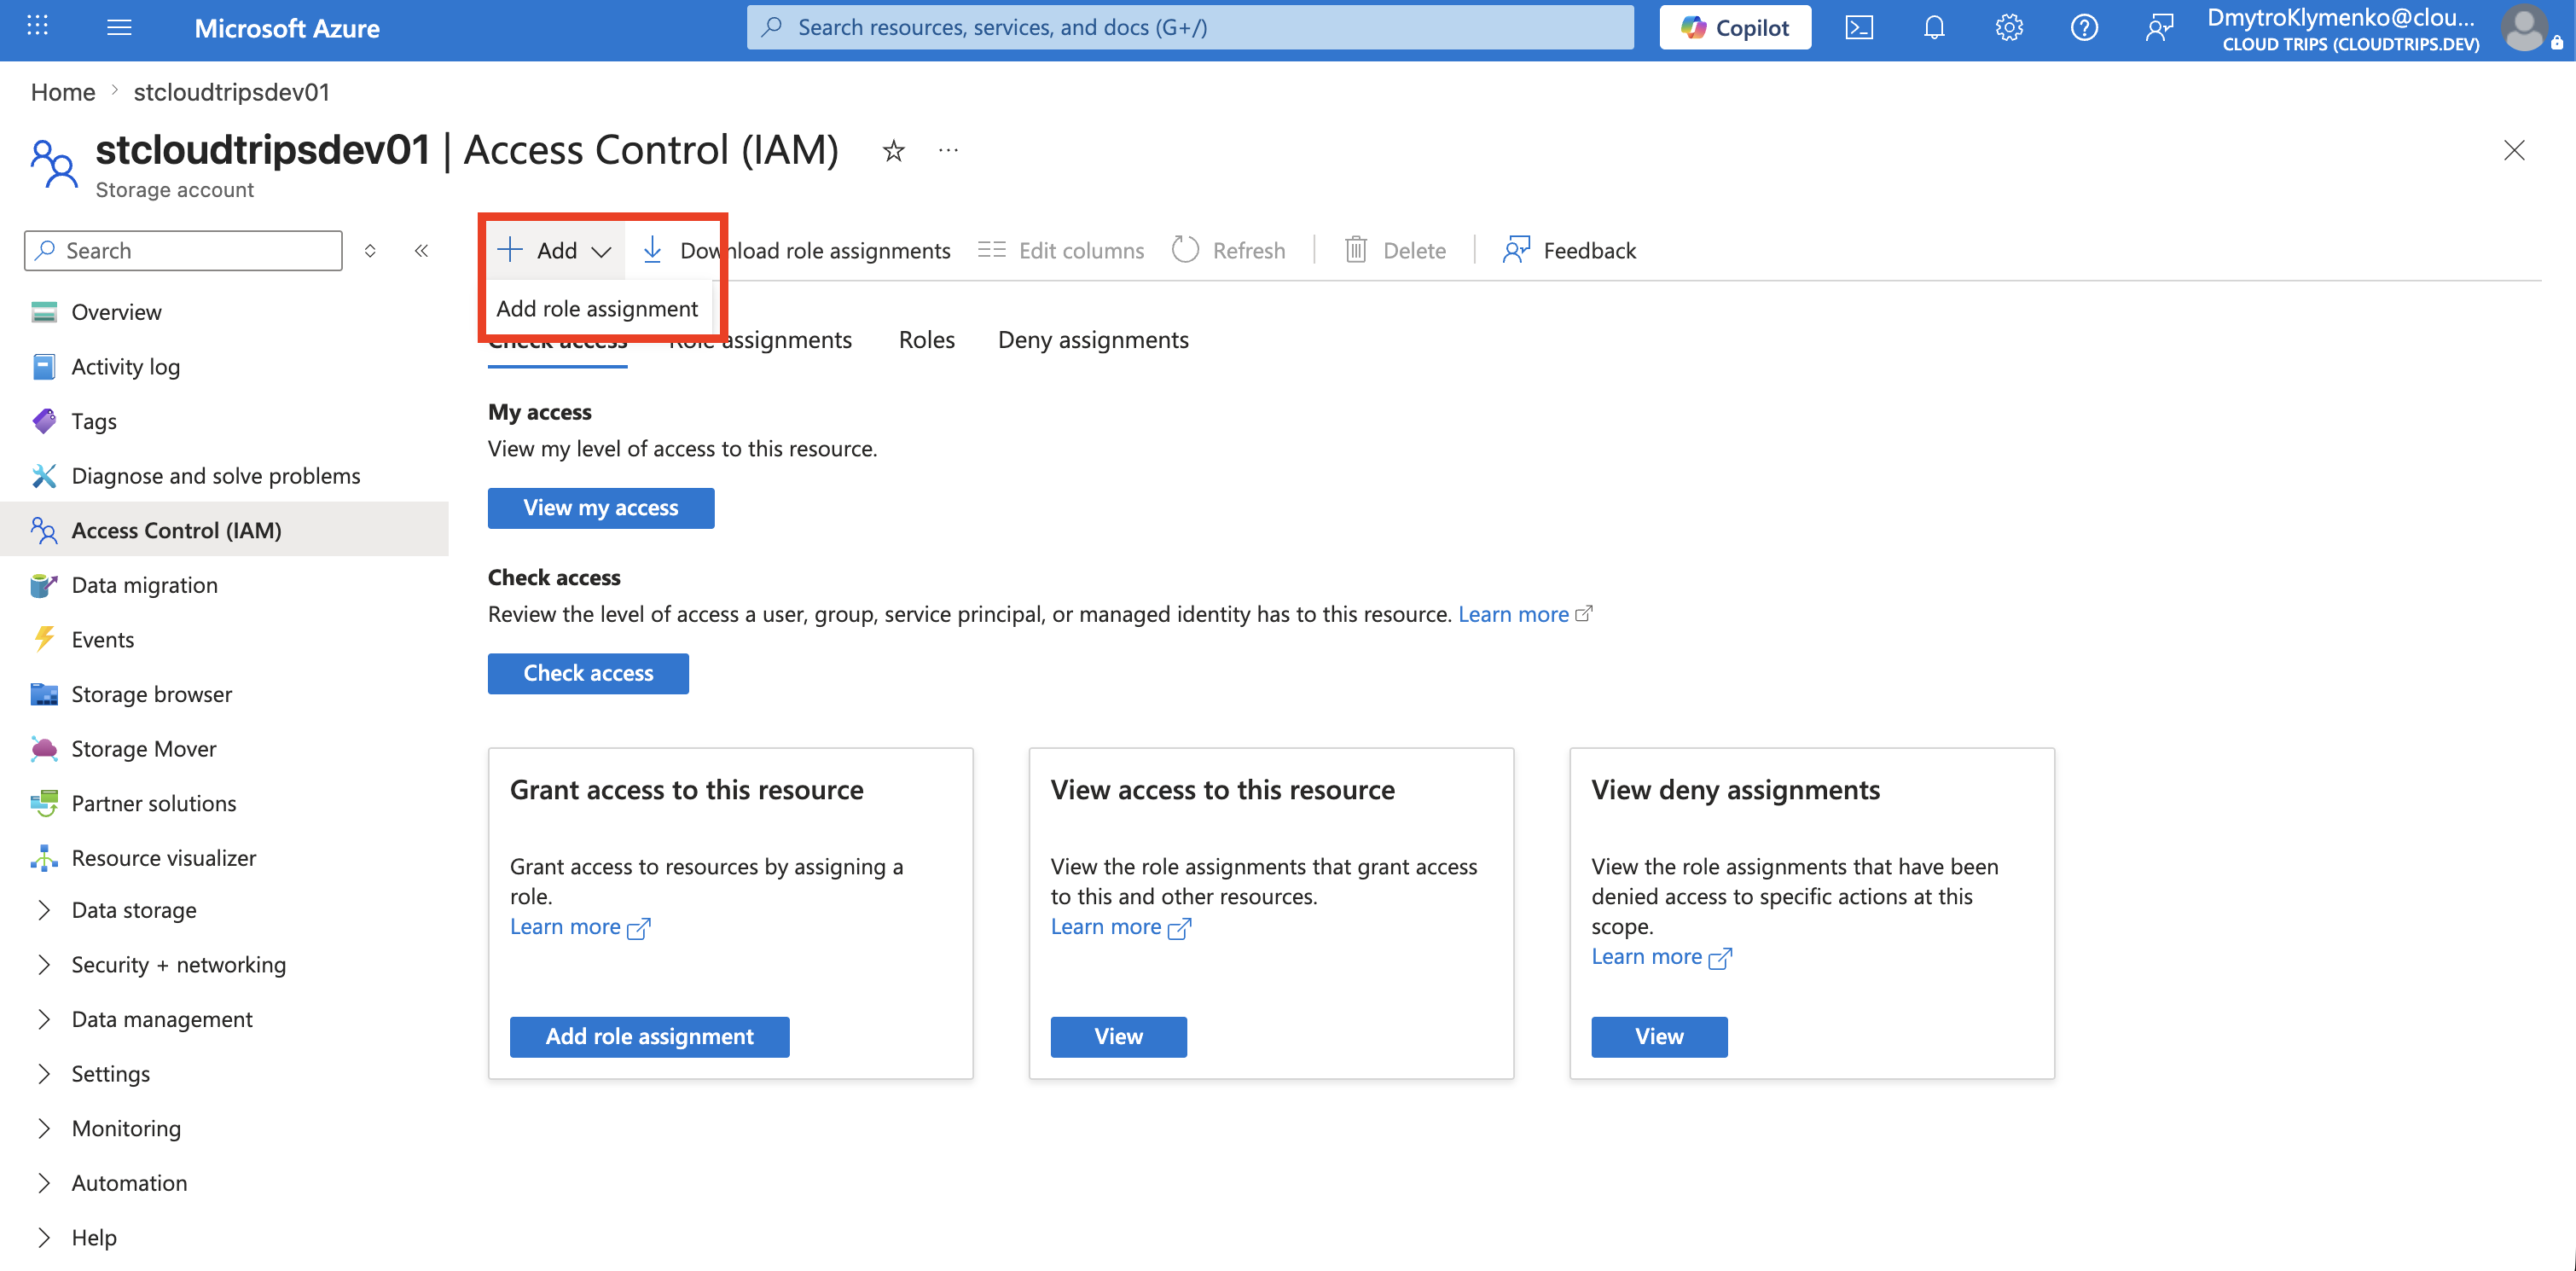The image size is (2576, 1271).
Task: Open portal settings gear
Action: 2009,27
